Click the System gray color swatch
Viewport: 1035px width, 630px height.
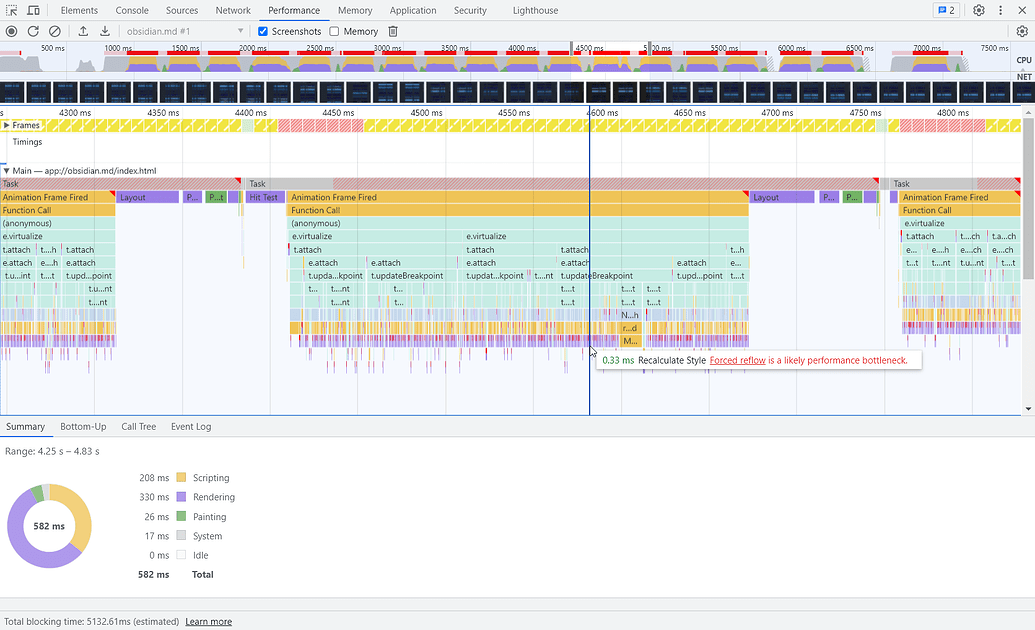(x=182, y=536)
